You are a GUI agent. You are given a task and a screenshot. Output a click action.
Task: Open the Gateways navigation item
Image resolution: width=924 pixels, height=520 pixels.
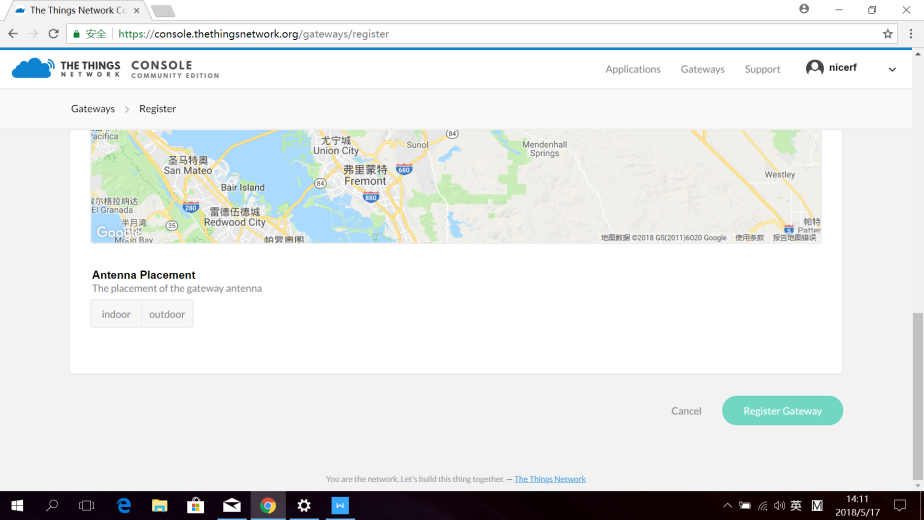pos(702,69)
